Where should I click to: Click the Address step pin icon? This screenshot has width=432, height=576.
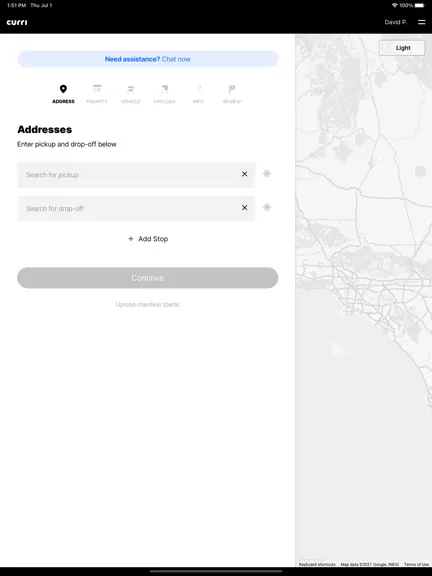point(63,89)
